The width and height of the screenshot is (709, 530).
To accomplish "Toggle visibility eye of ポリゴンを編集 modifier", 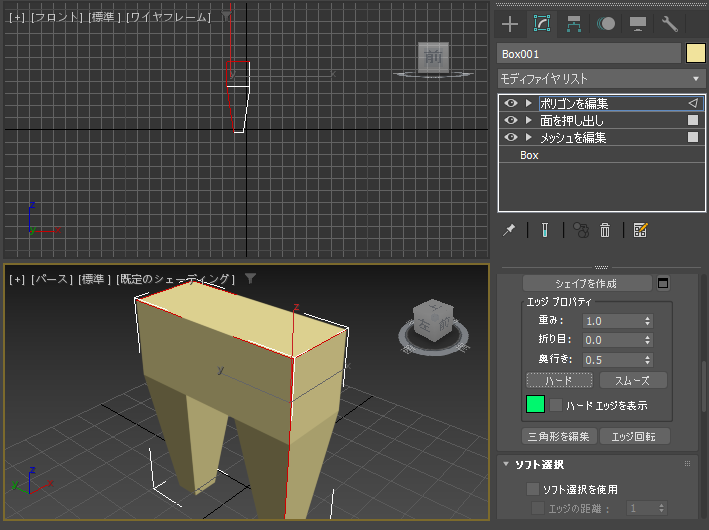I will click(x=511, y=103).
